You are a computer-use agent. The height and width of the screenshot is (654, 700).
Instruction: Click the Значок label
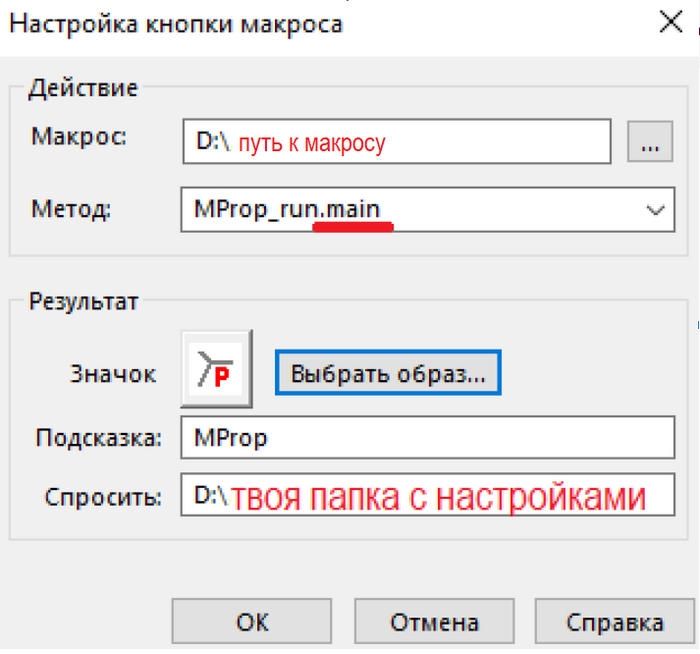pos(113,374)
